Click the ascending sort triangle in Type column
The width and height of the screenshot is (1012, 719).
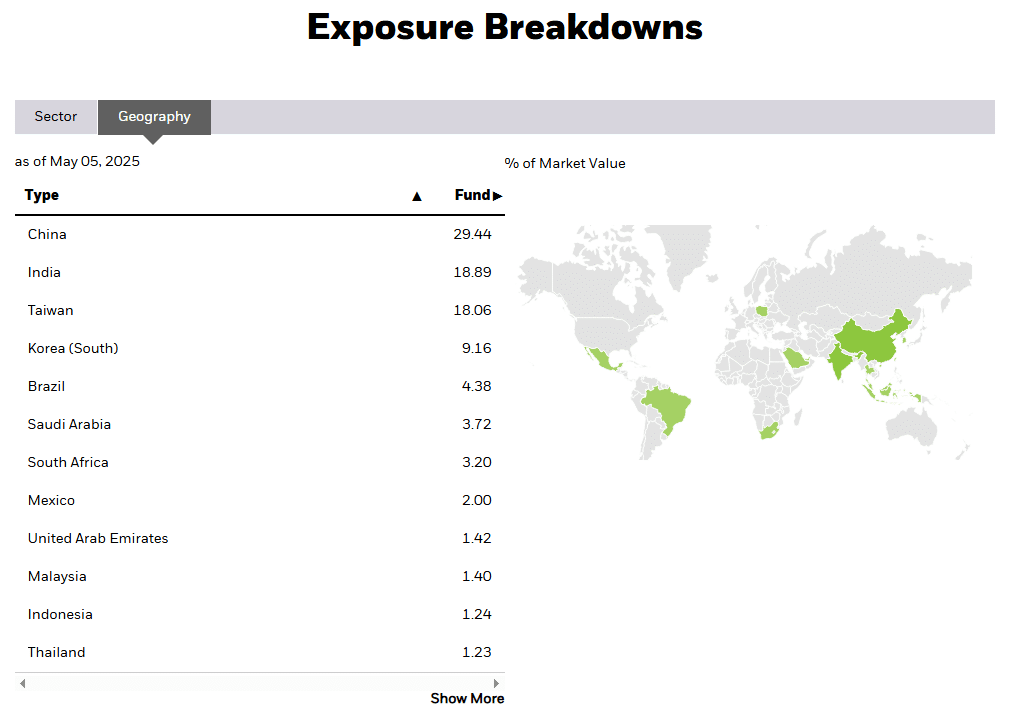tap(417, 196)
